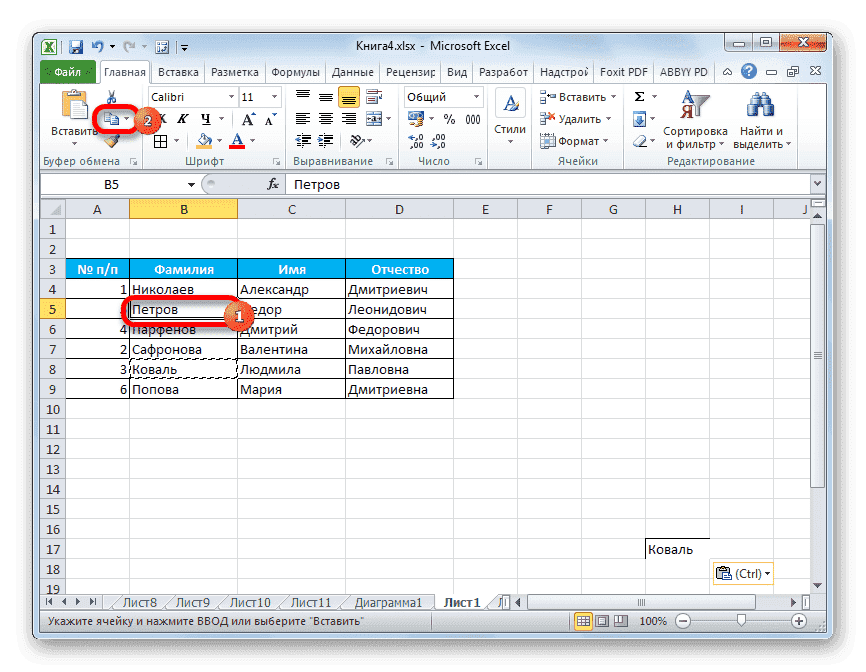Screen dimensions: 866x672
Task: Open the font size dropdown showing 11
Action: (x=272, y=96)
